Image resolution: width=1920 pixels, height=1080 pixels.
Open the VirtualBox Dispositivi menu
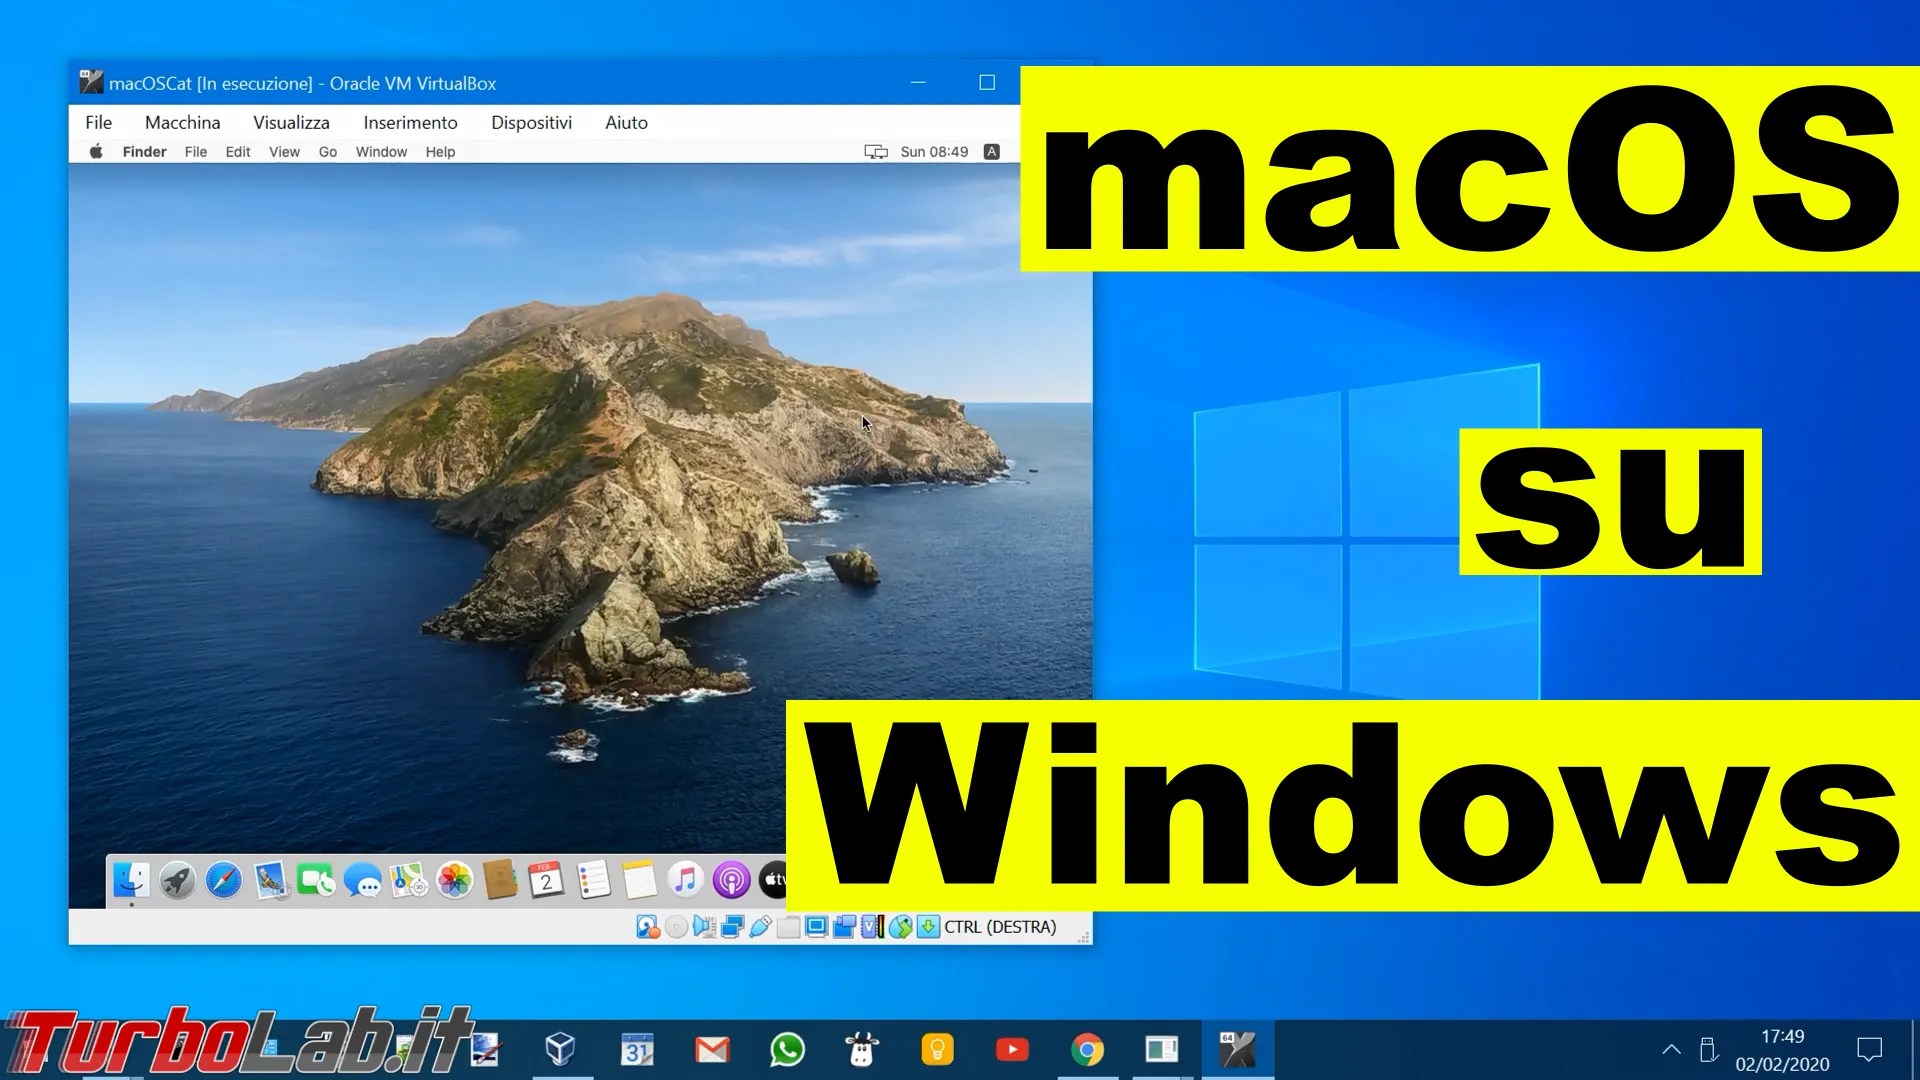pos(531,122)
